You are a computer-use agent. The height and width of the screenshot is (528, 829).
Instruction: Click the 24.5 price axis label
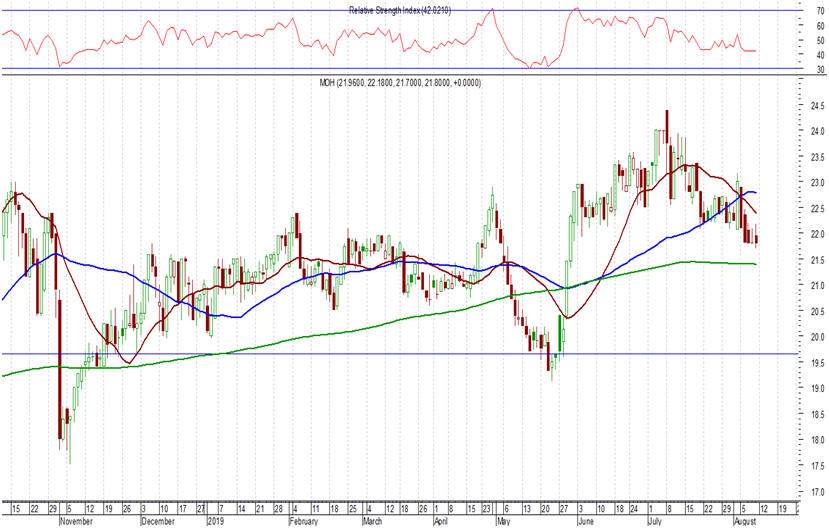(818, 106)
